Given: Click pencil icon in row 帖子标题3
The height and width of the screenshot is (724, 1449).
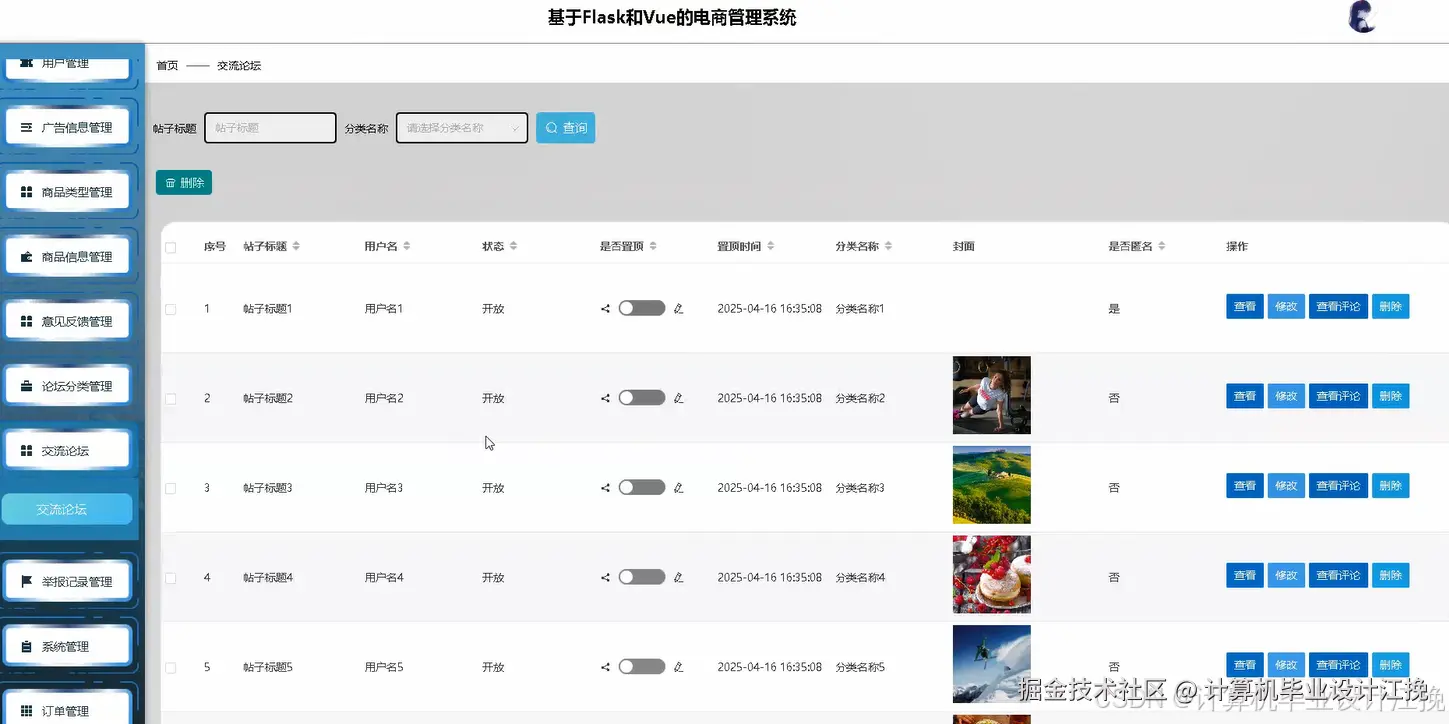Looking at the screenshot, I should click(678, 488).
